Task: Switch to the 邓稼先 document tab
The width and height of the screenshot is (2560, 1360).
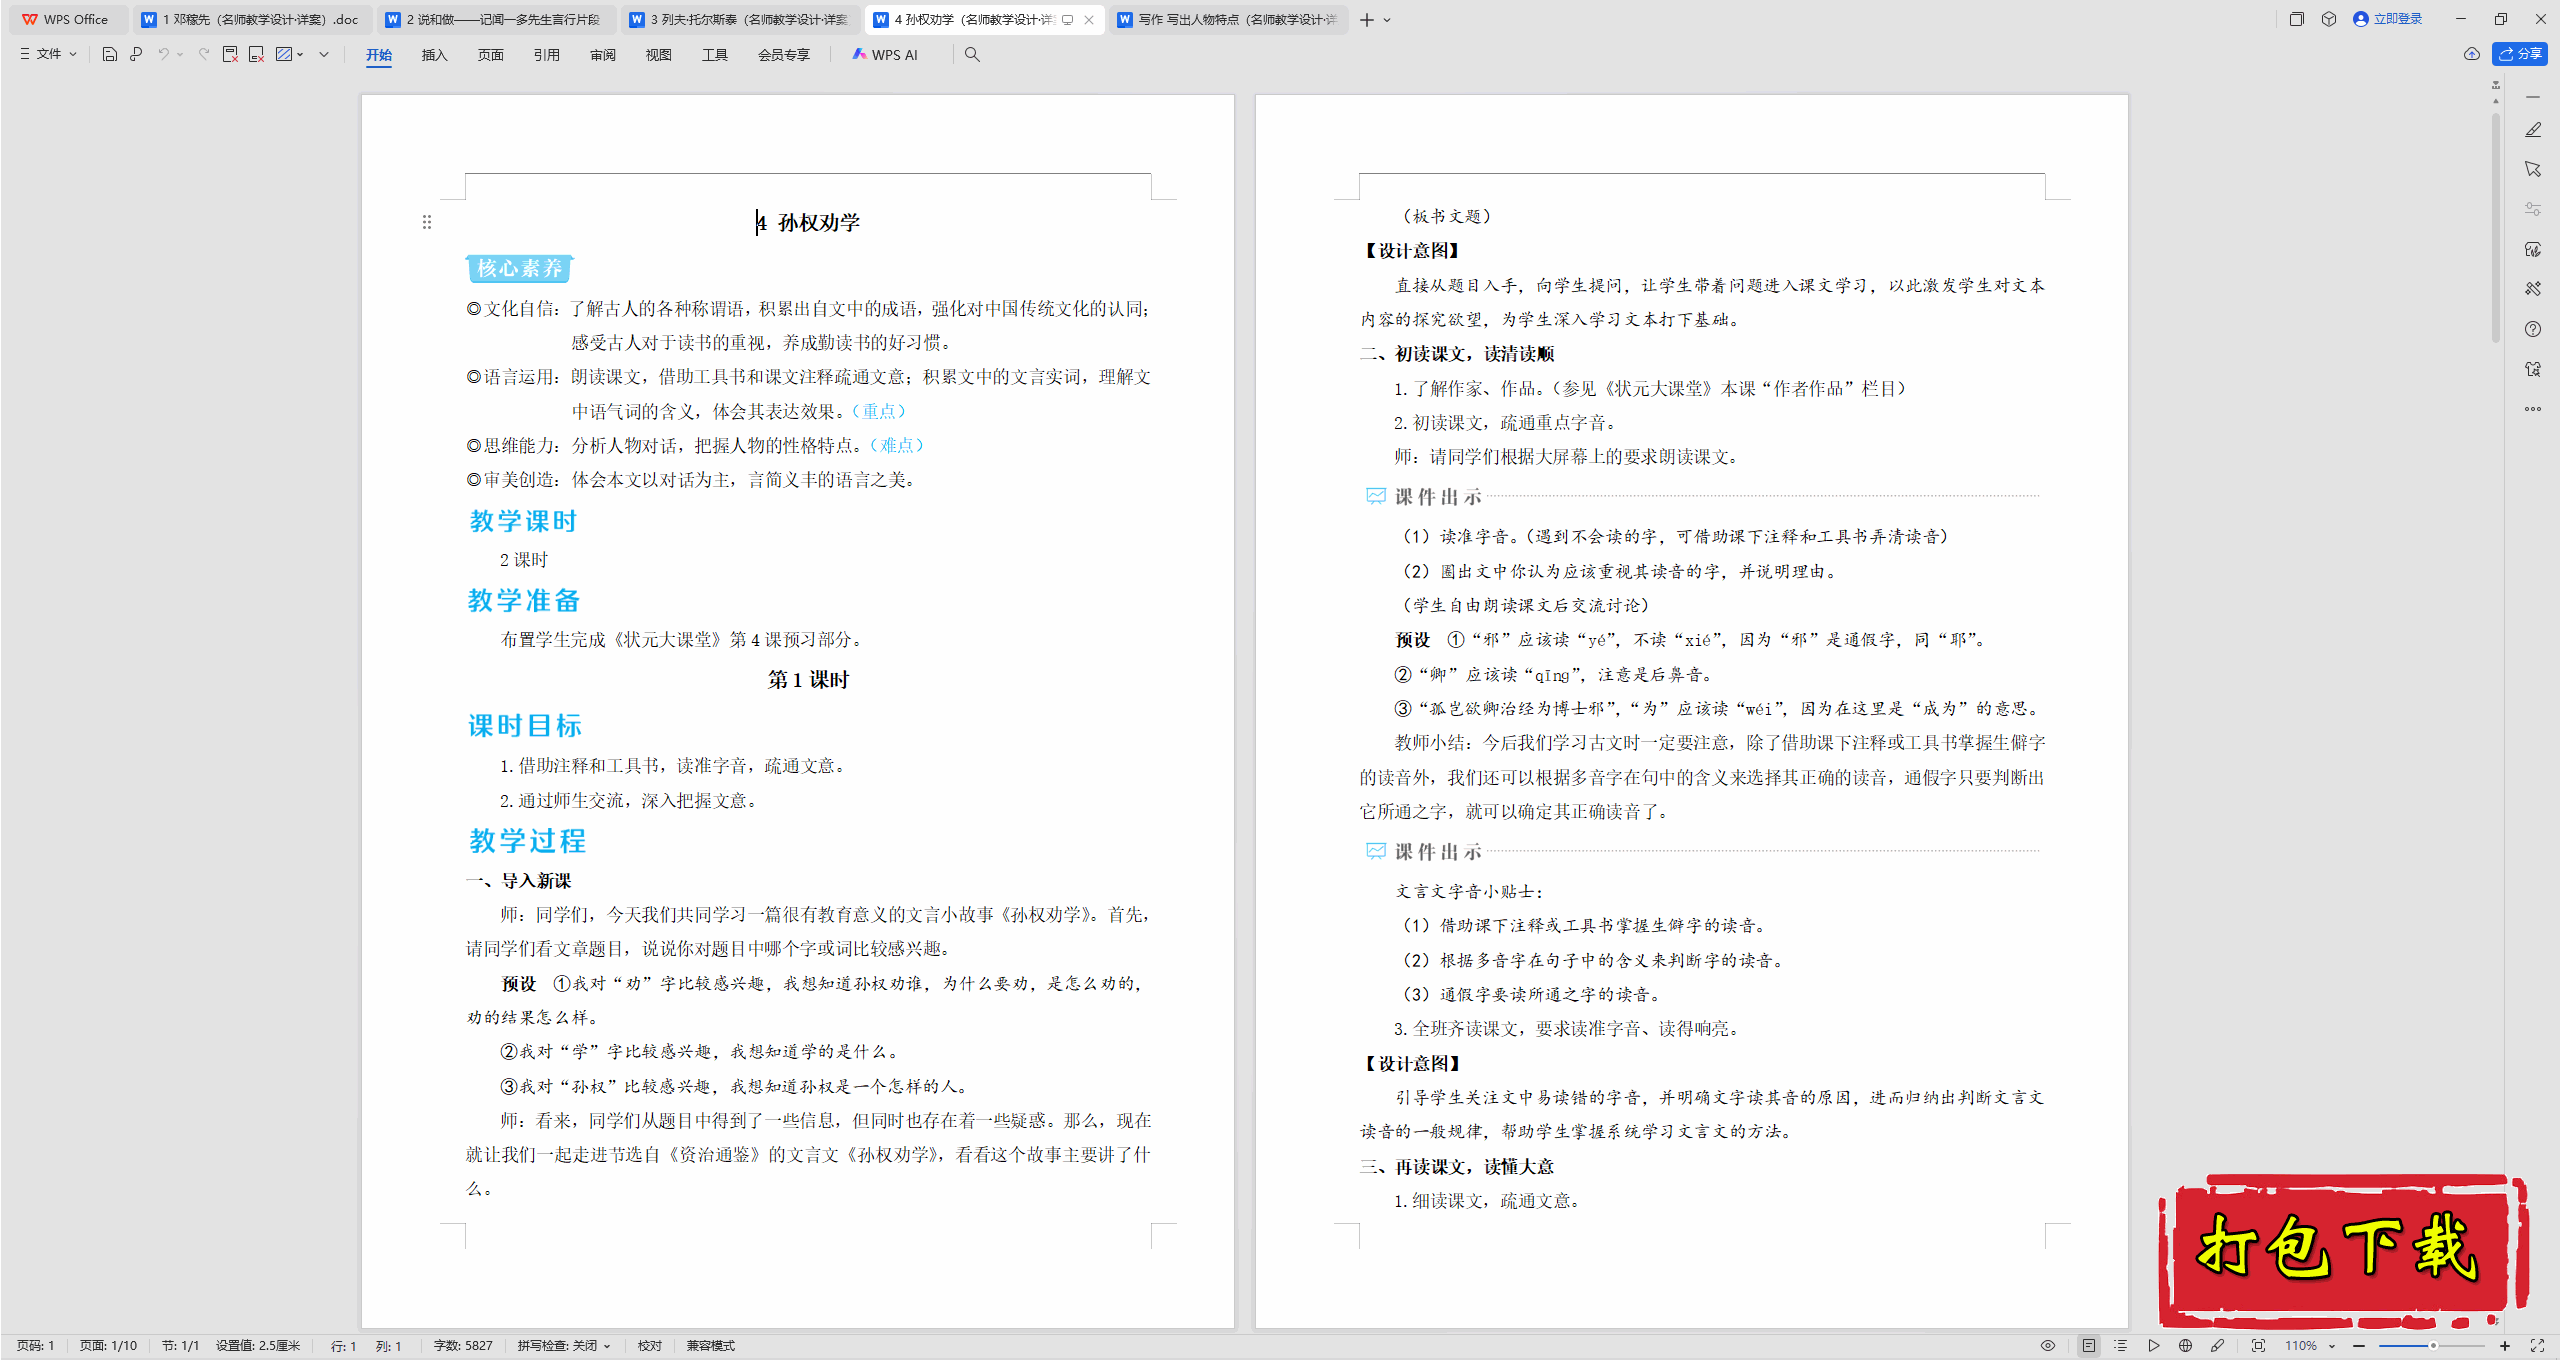Action: 251,19
